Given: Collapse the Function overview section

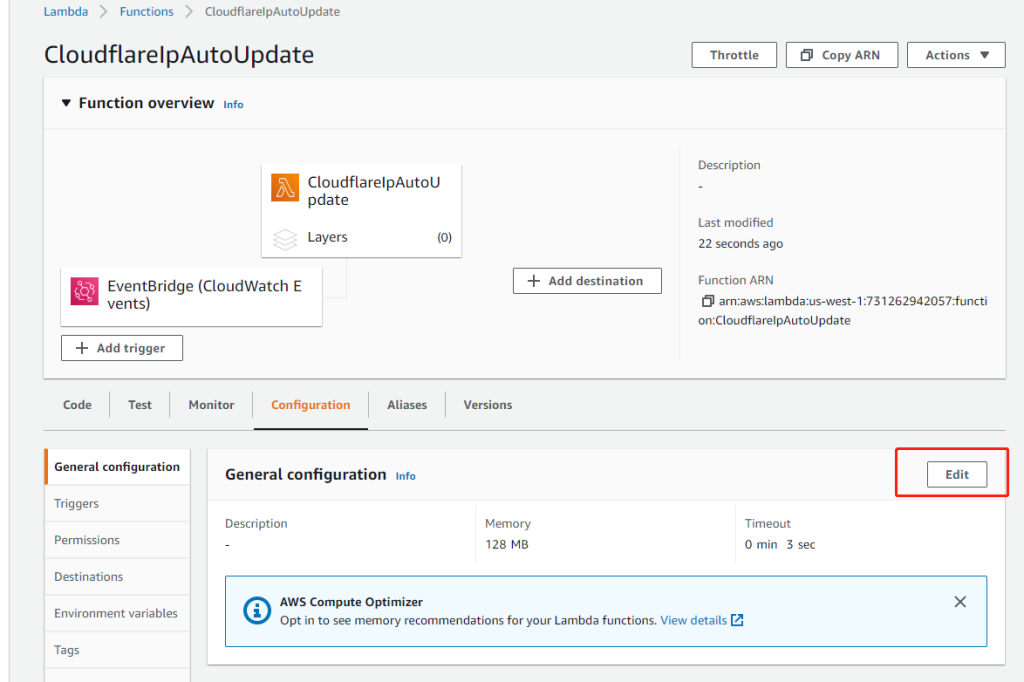Looking at the screenshot, I should click(66, 103).
